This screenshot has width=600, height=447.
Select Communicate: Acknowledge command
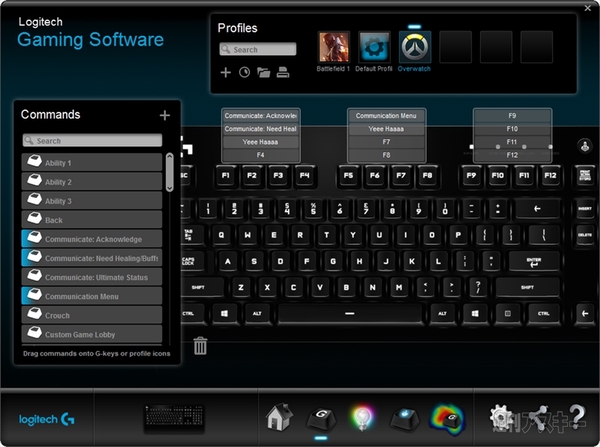pyautogui.click(x=92, y=239)
